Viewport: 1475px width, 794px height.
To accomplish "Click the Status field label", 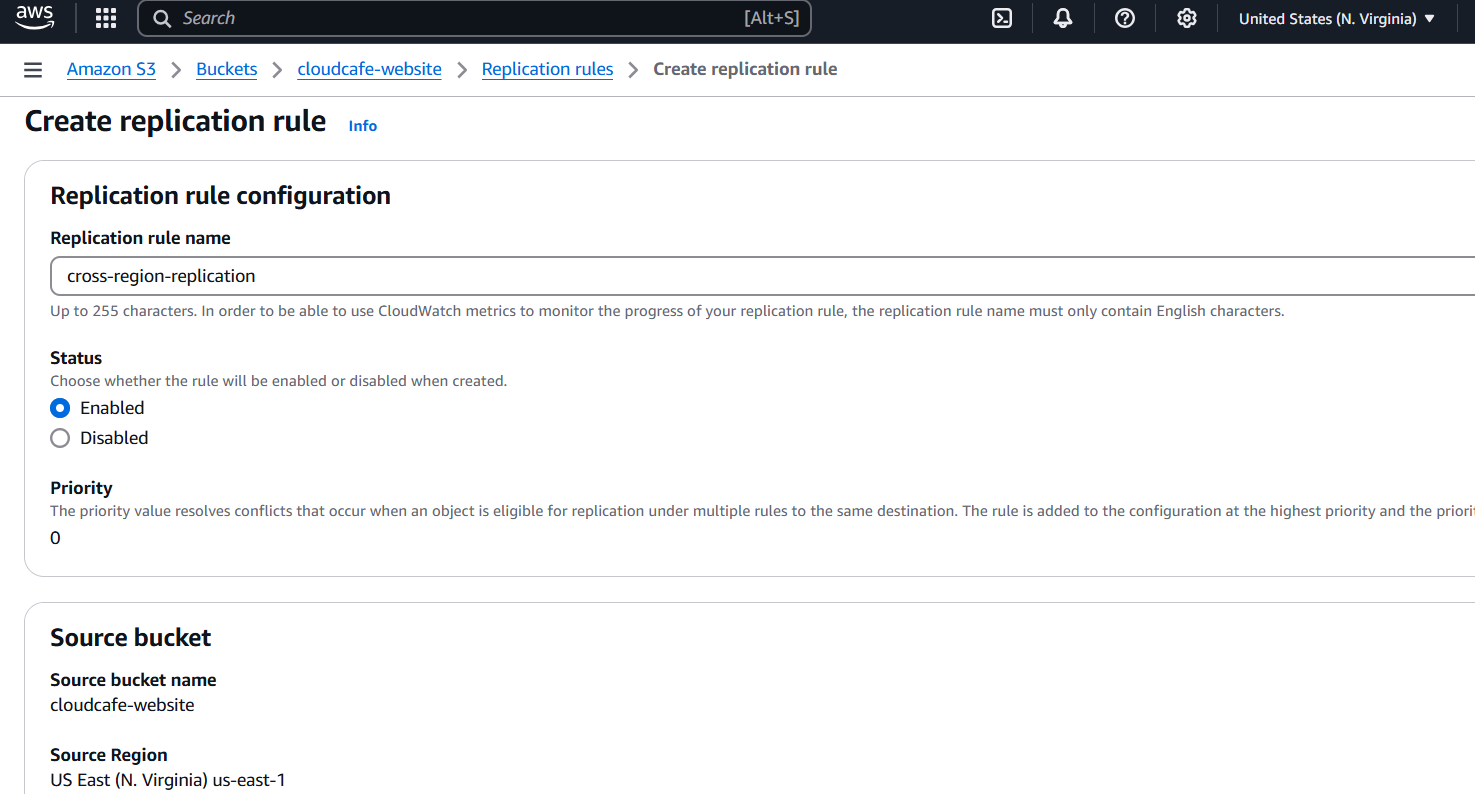I will point(76,358).
